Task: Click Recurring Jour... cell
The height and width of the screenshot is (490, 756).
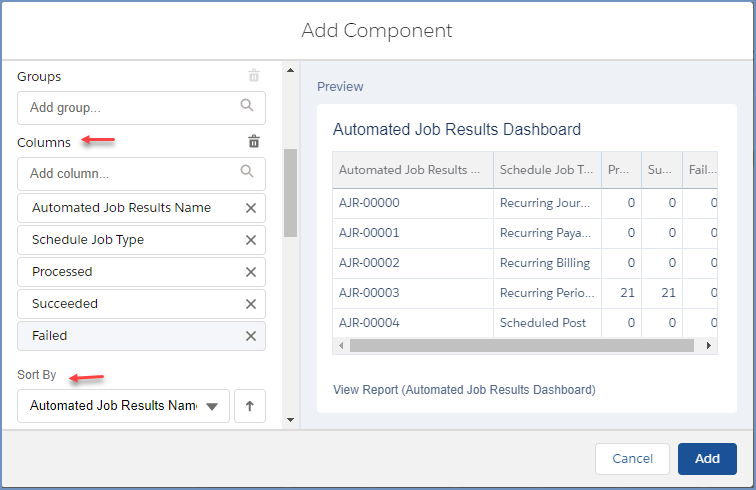Action: [x=547, y=203]
